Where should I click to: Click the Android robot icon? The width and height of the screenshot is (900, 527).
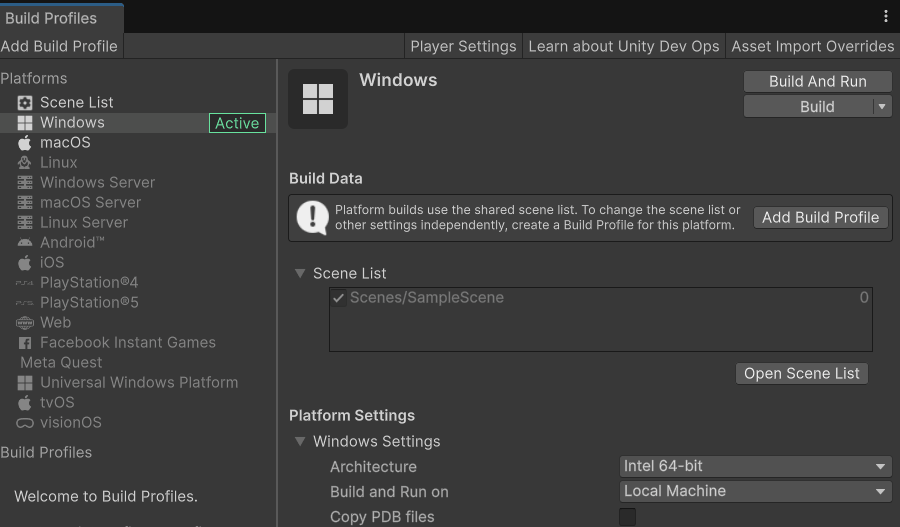tap(25, 243)
